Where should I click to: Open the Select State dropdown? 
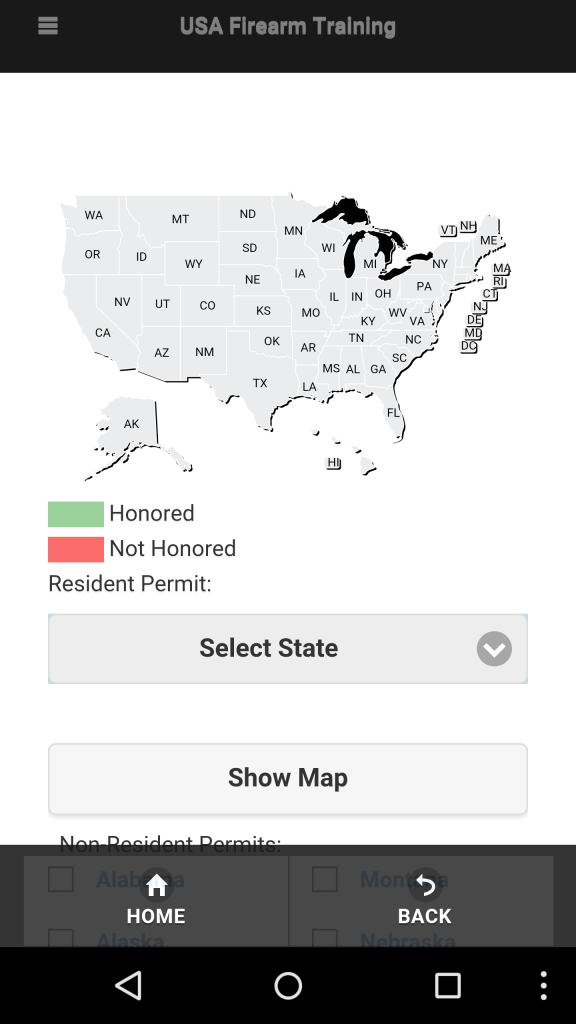(268, 648)
